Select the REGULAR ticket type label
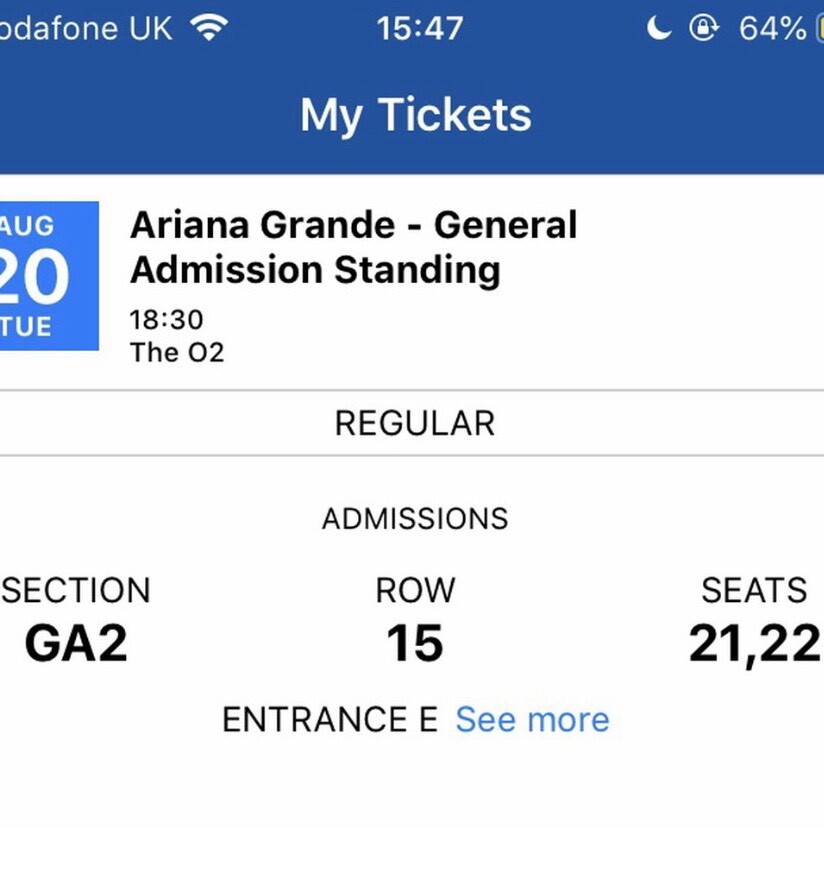 414,423
